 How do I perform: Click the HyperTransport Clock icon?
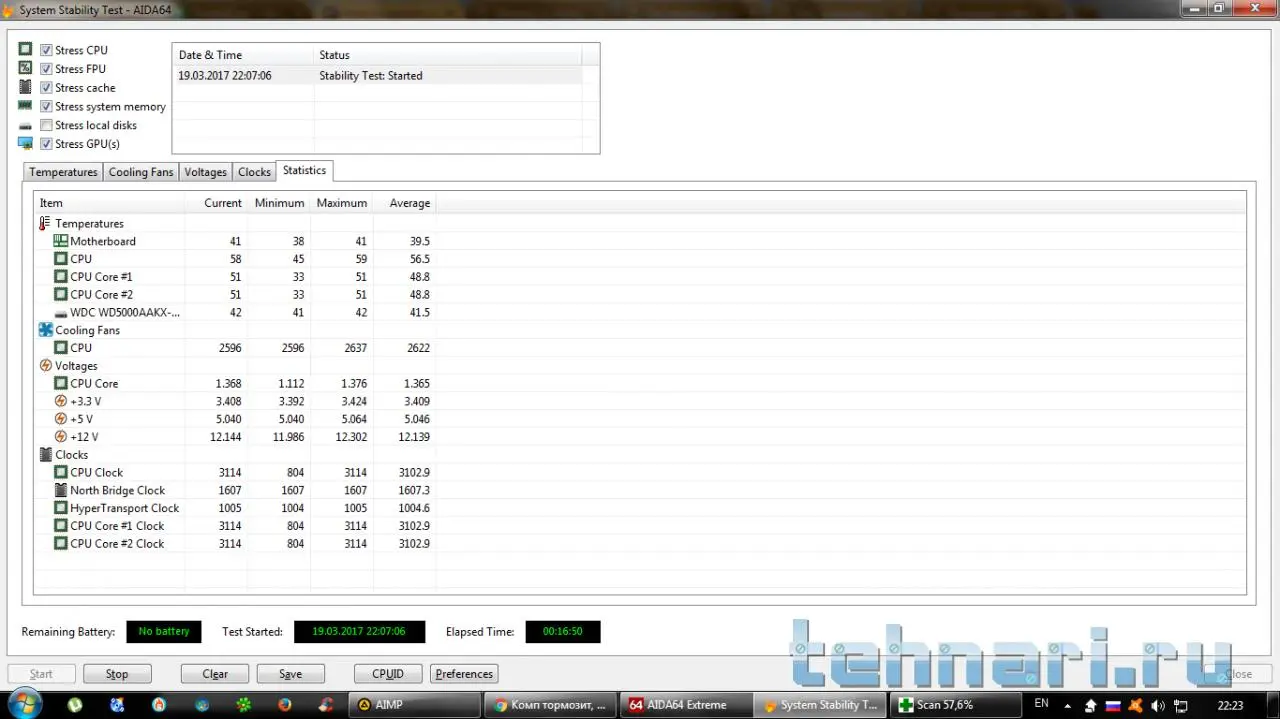[61, 508]
